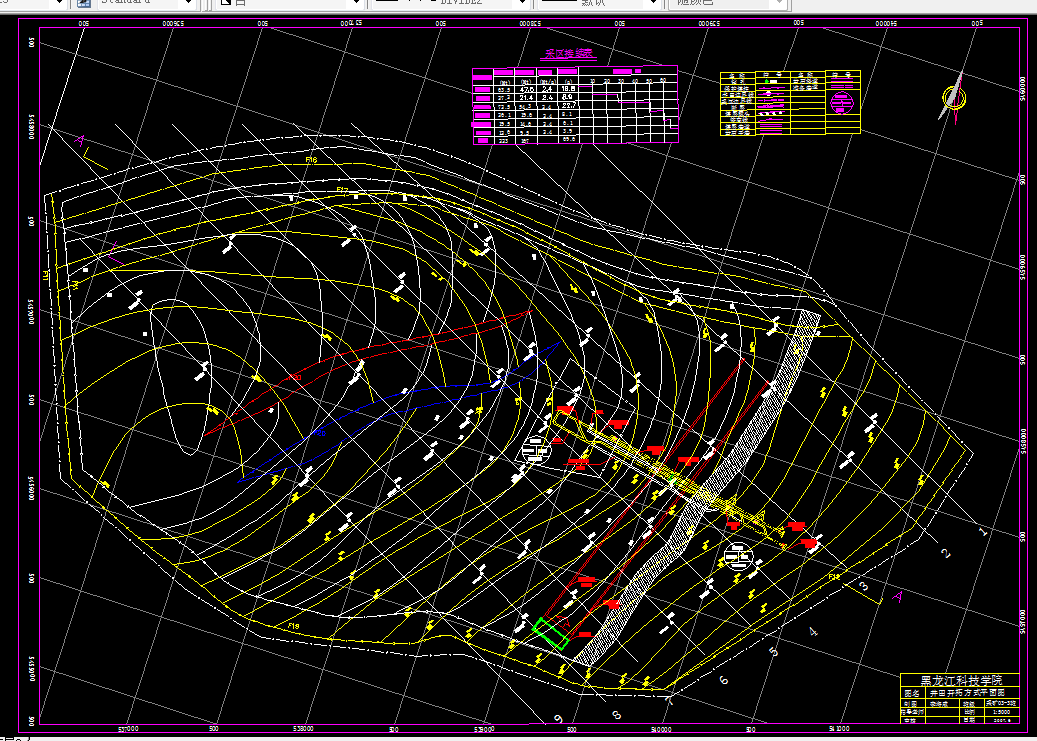Image resolution: width=1037 pixels, height=741 pixels.
Task: Select the drawing name 井田开拓方式平面图
Action: pos(966,693)
